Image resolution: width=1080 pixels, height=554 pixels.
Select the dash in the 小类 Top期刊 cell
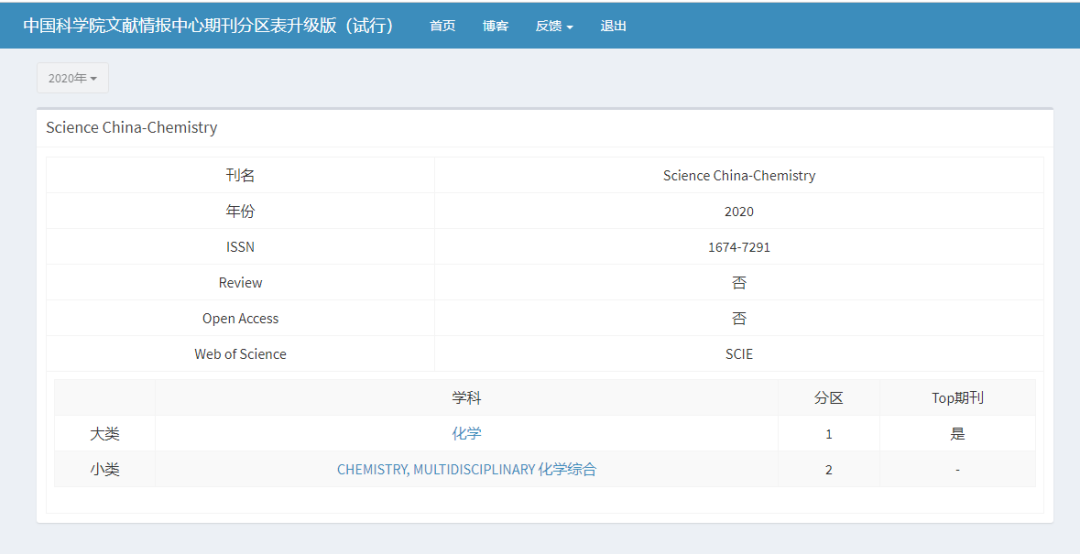point(957,470)
